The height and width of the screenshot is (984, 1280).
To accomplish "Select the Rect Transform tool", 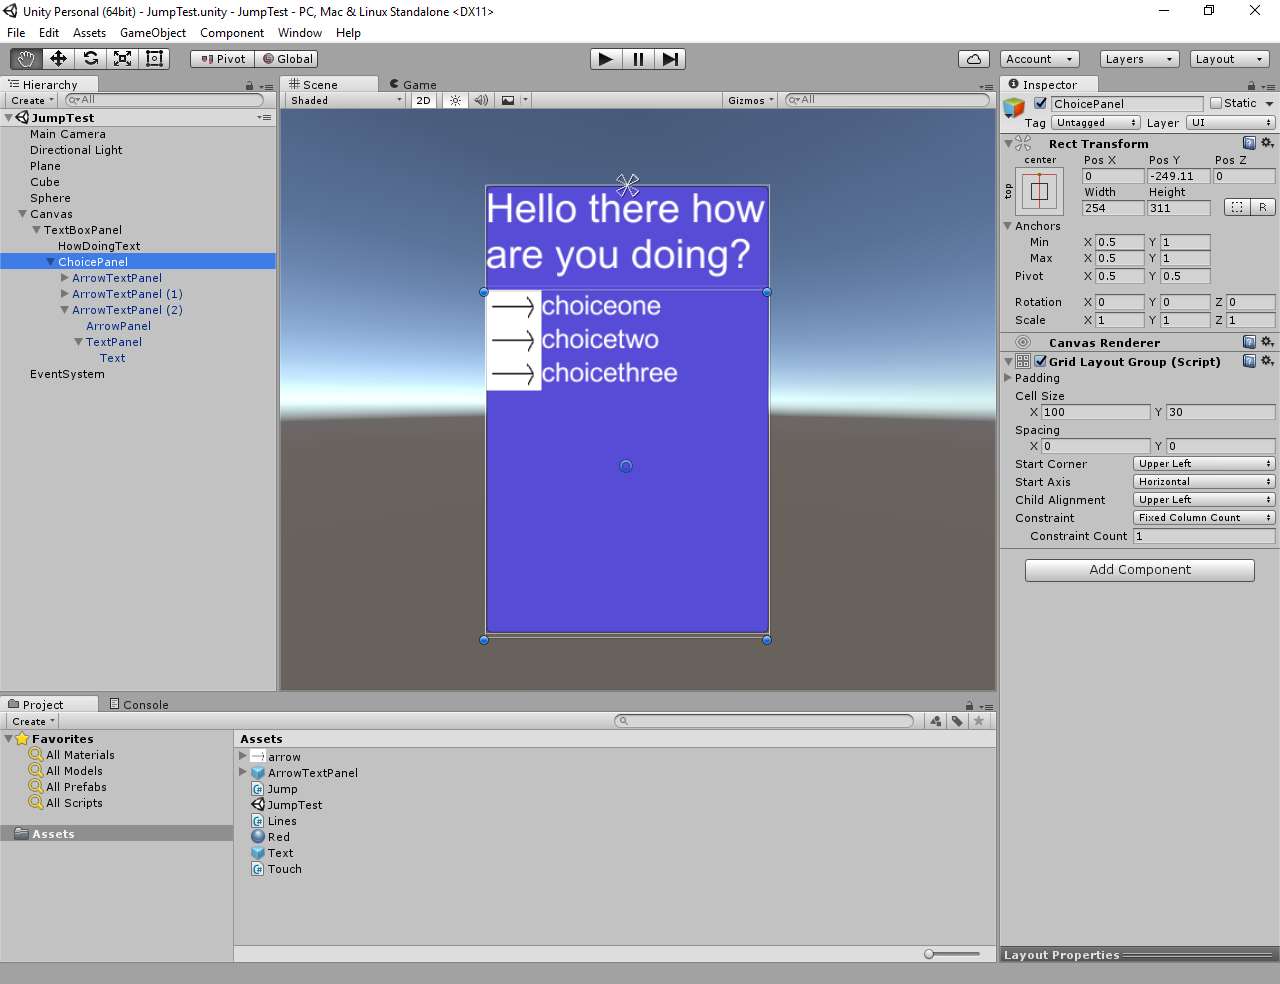I will [153, 58].
